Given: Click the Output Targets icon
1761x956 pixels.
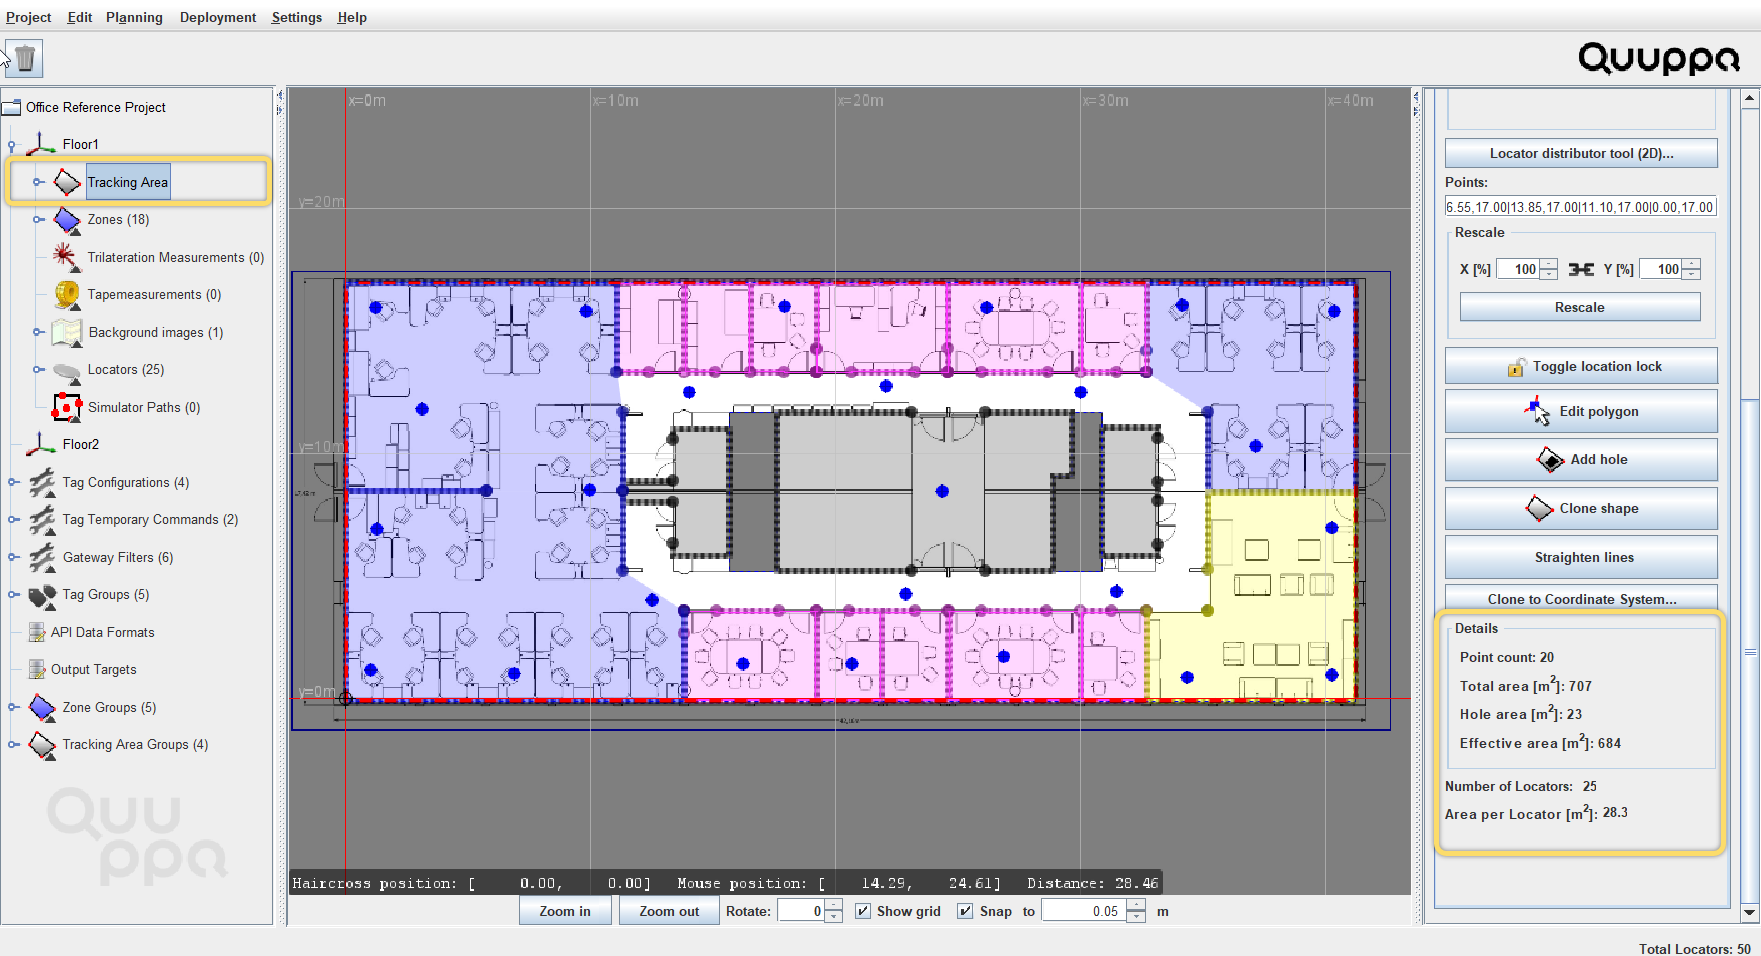Looking at the screenshot, I should pyautogui.click(x=37, y=669).
